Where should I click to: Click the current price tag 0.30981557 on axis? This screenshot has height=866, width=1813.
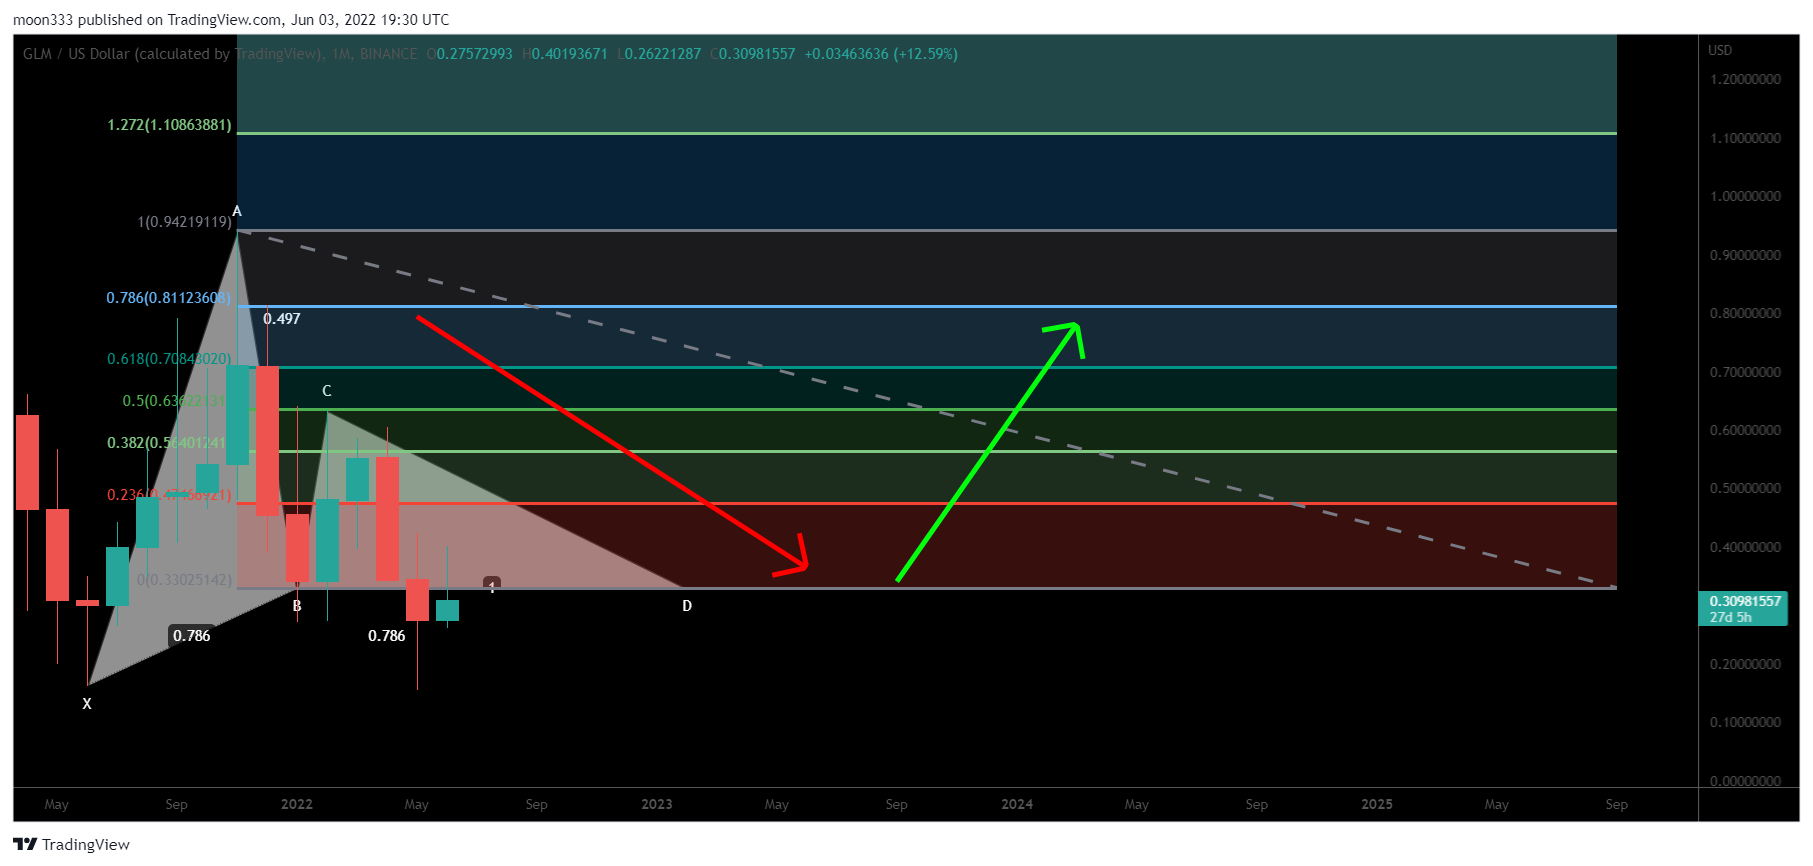pyautogui.click(x=1745, y=601)
